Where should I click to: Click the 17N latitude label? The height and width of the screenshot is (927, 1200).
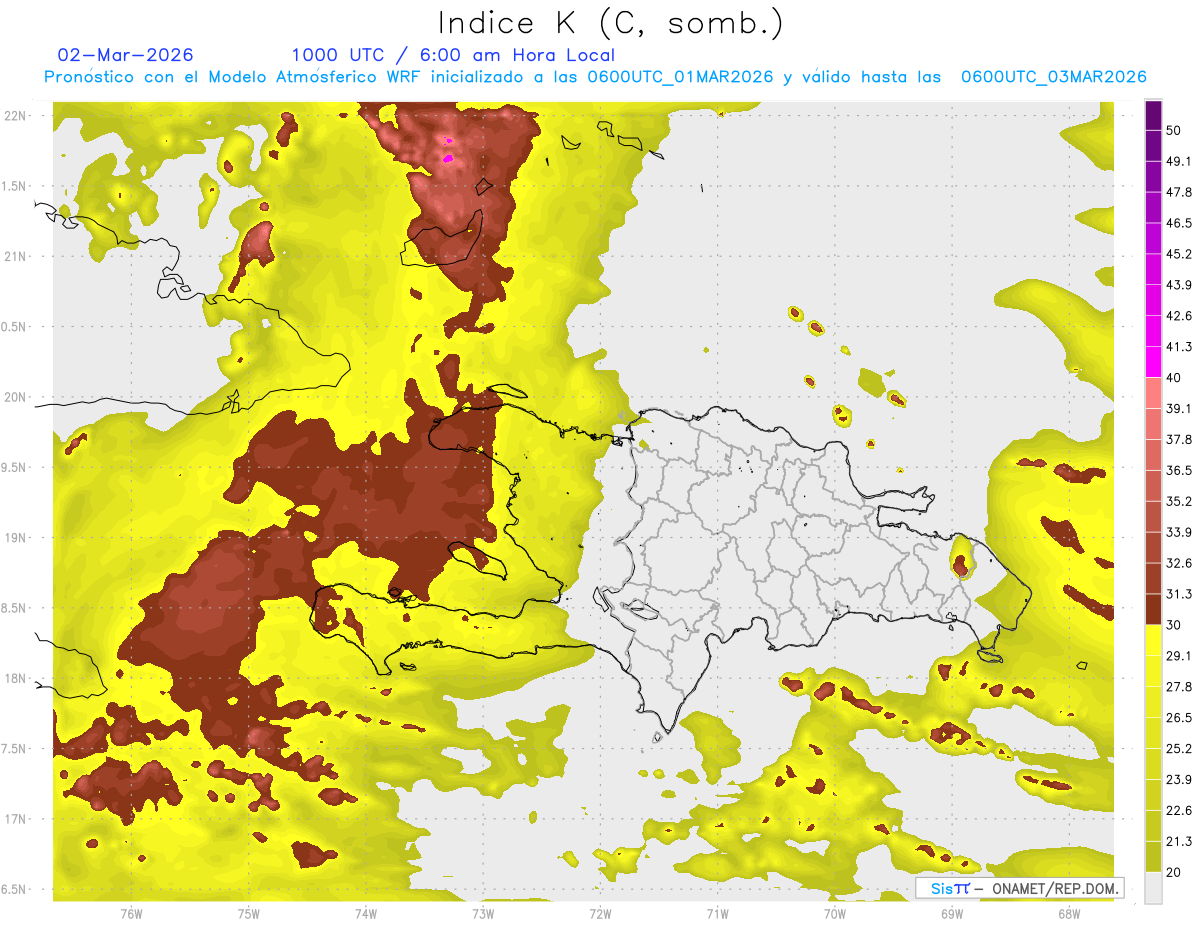17,819
